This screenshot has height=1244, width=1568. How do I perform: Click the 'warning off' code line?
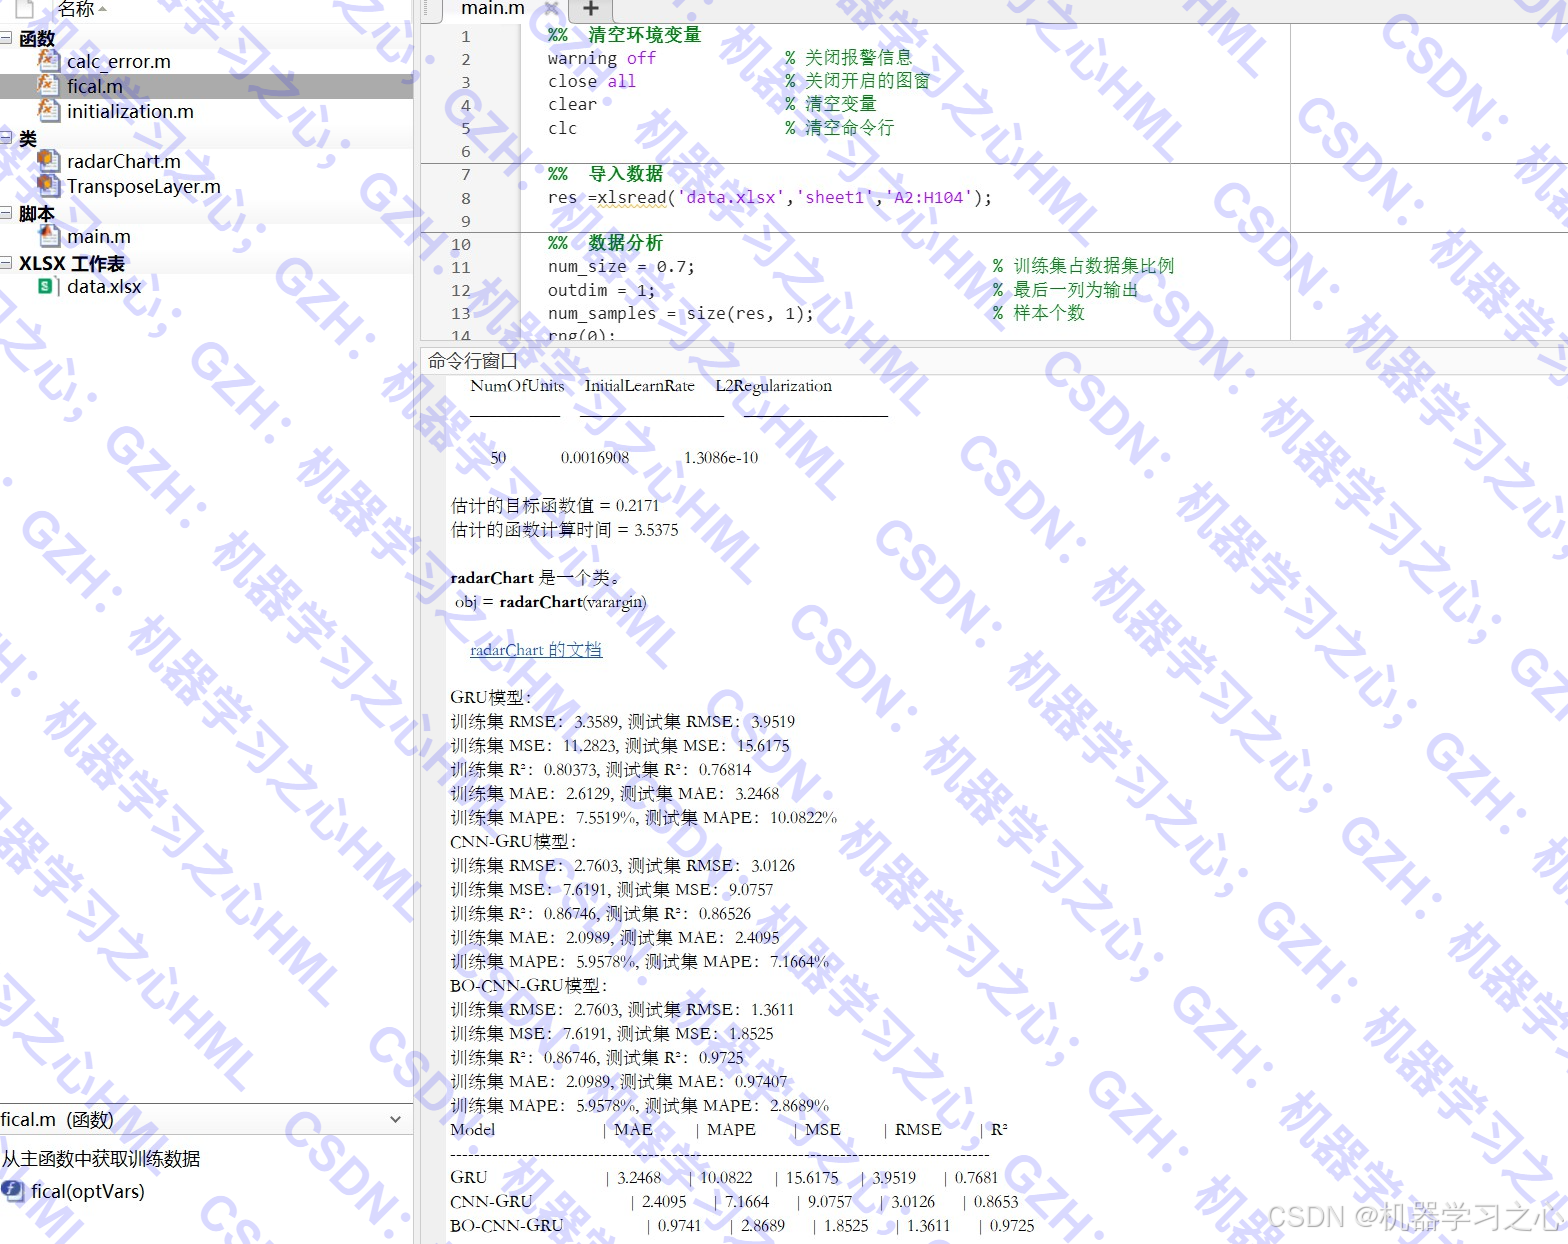[x=602, y=58]
